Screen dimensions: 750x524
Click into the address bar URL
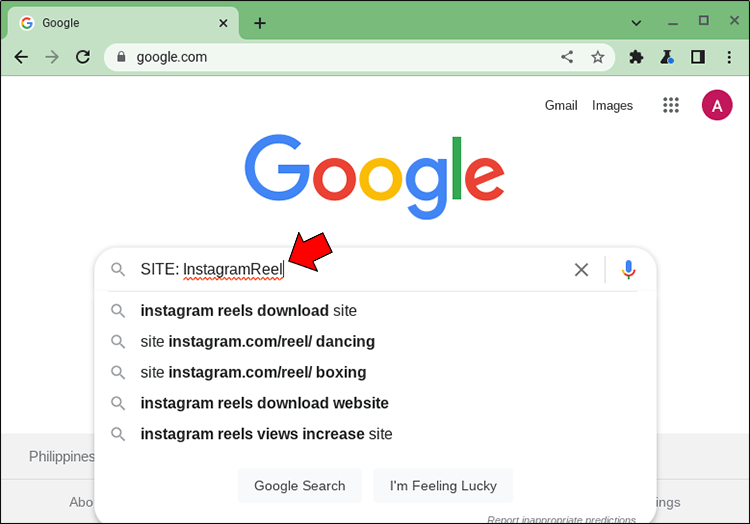300,57
